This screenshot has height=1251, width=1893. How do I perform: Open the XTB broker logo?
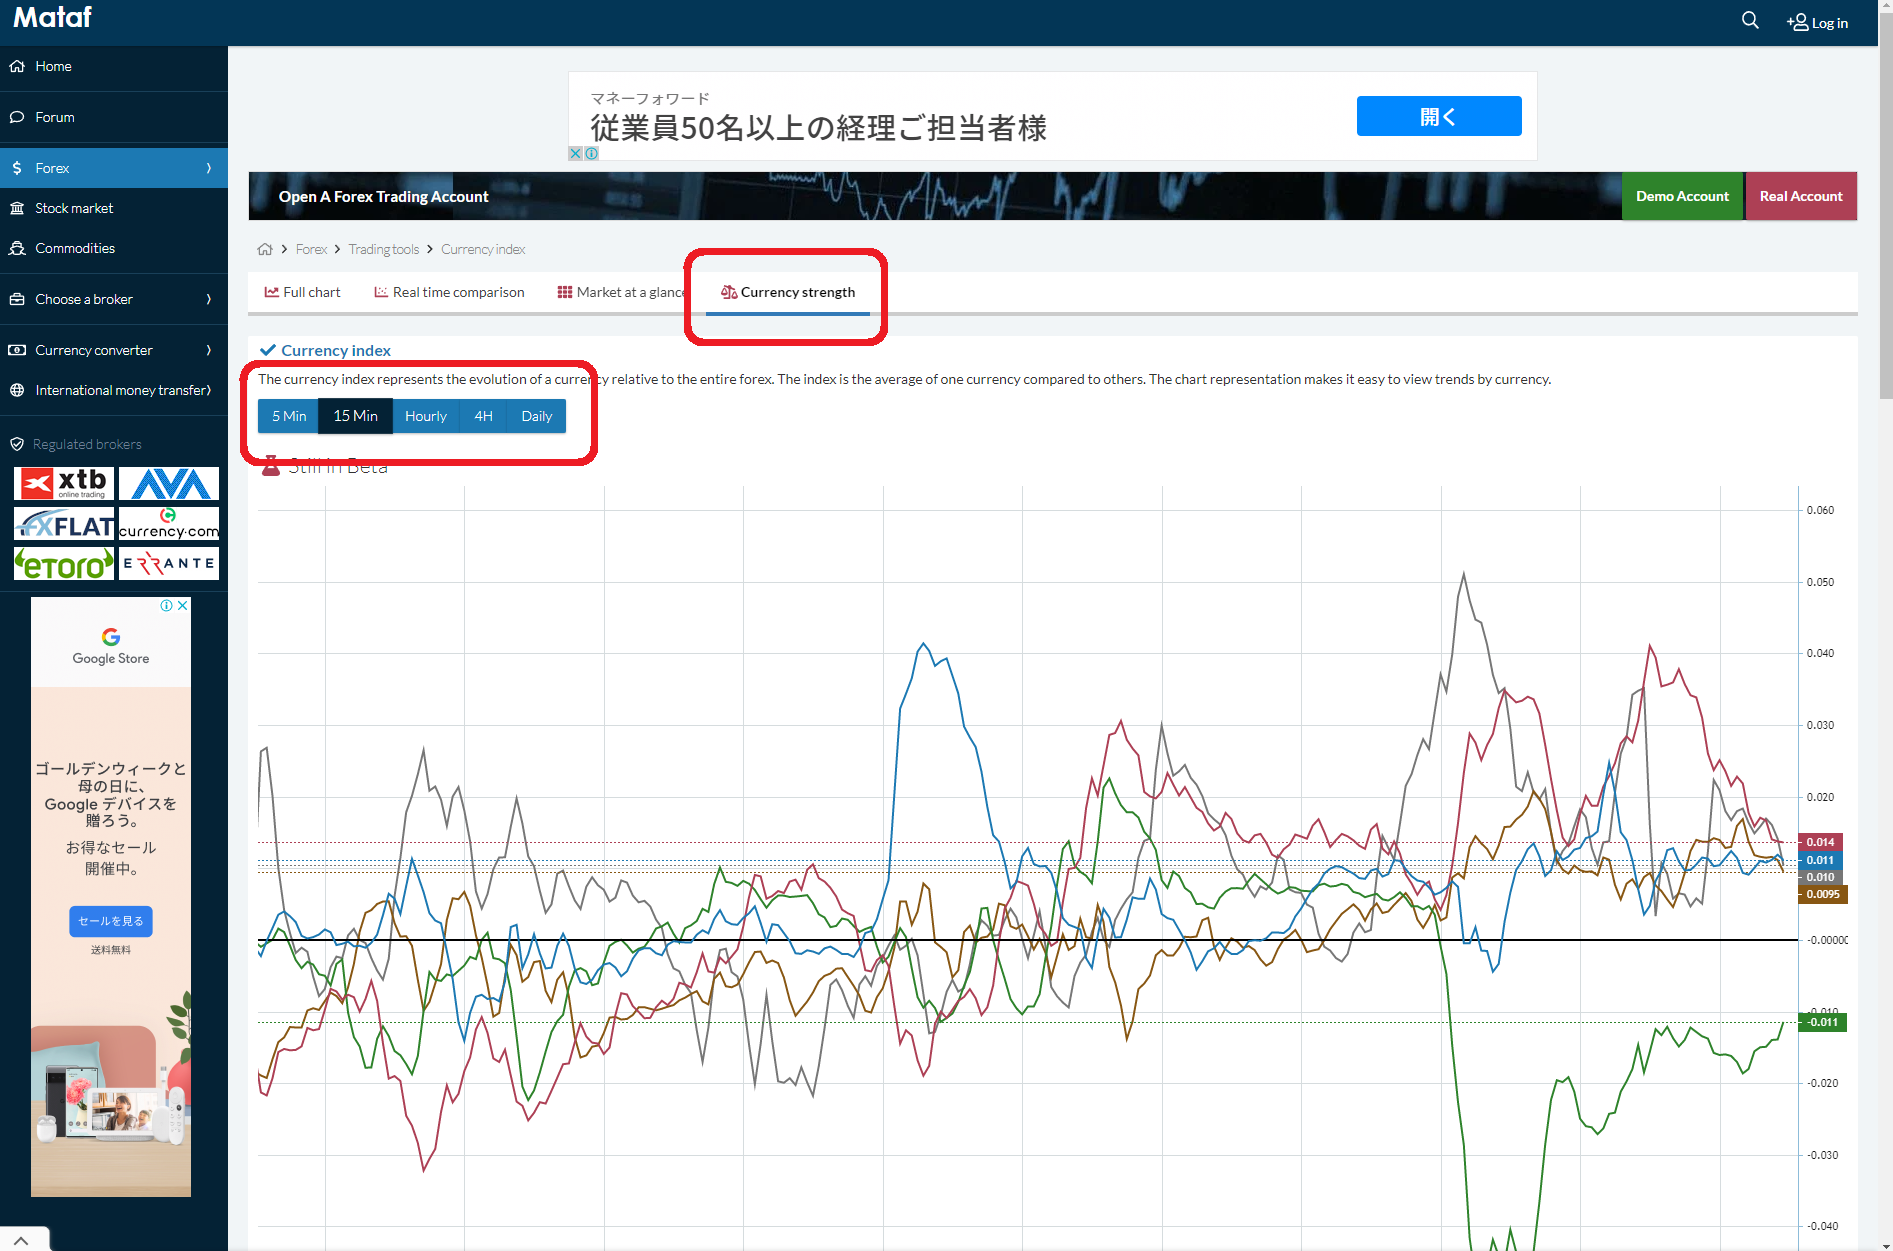click(x=64, y=483)
